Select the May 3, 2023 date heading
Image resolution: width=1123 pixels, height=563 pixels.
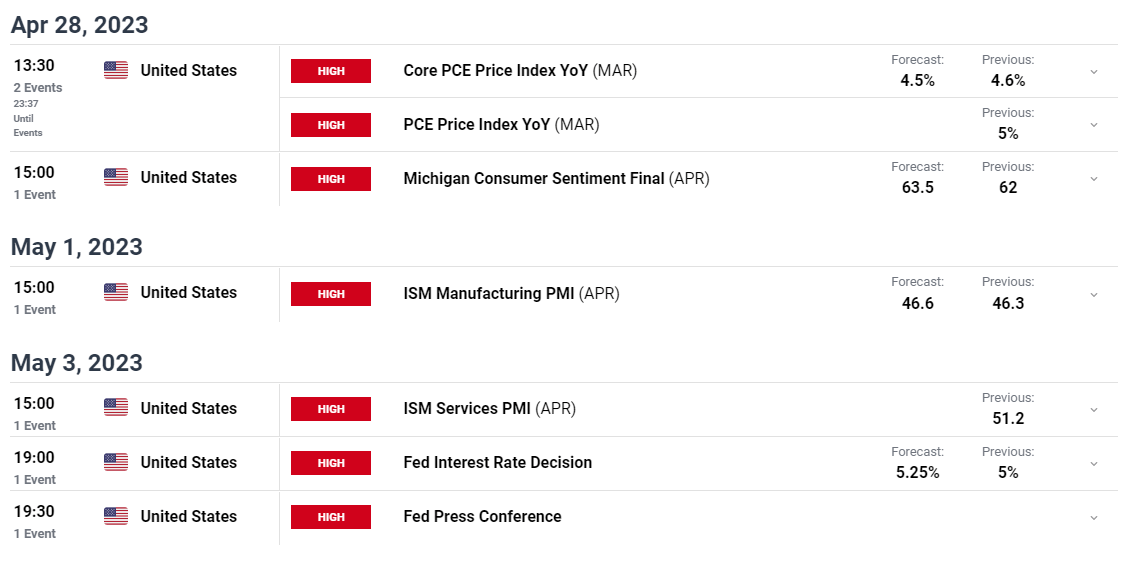(x=77, y=362)
